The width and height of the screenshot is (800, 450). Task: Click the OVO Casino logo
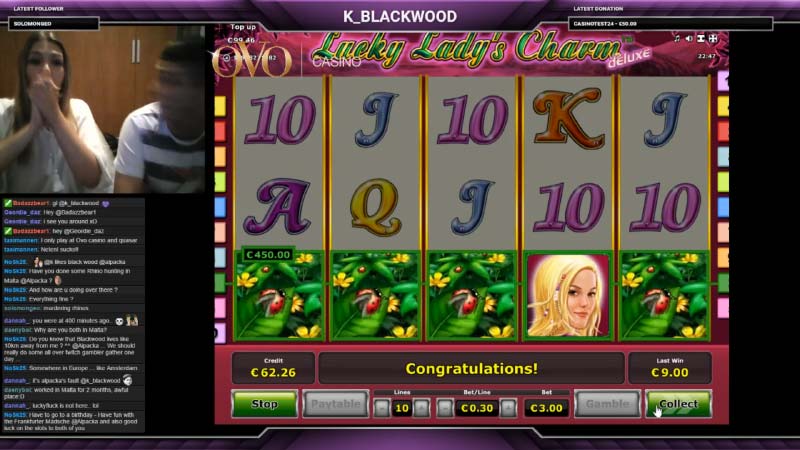click(x=253, y=60)
